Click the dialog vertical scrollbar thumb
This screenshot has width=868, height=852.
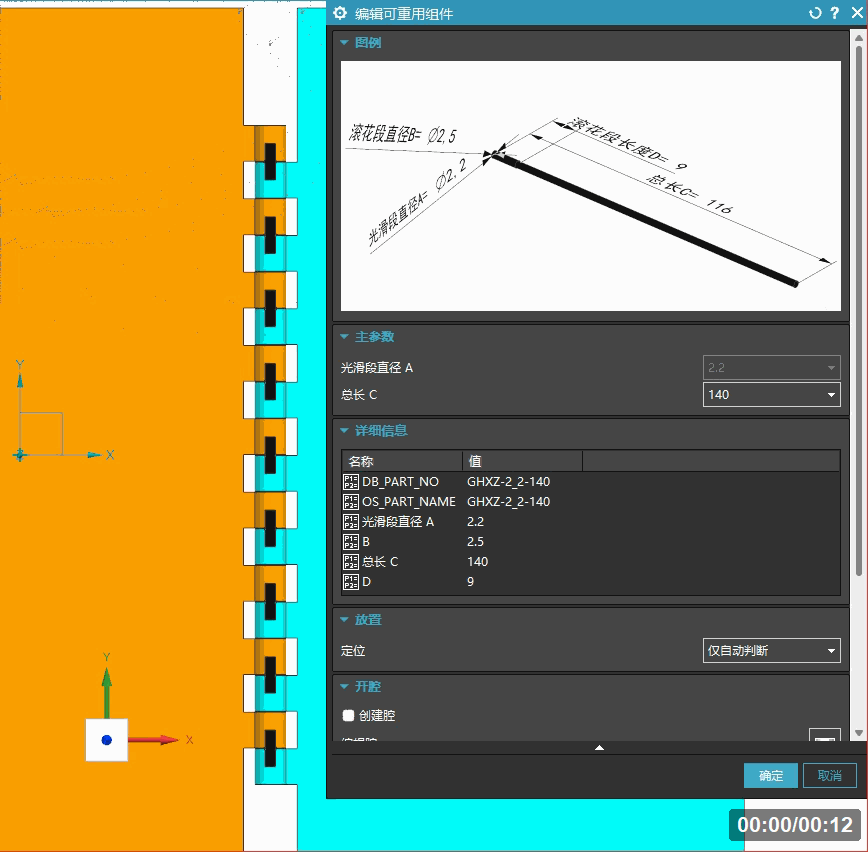coord(859,311)
